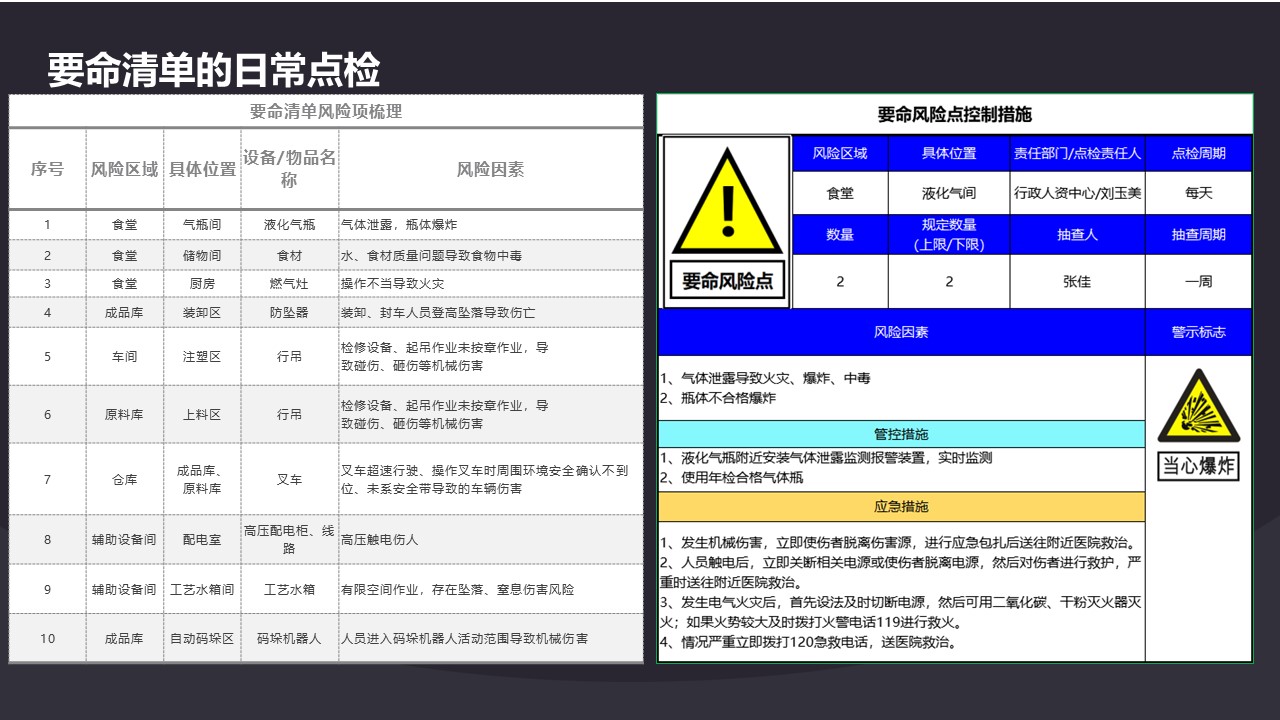Click the blue 责任部门/点检责任人 header cell
This screenshot has width=1280, height=720.
pyautogui.click(x=1077, y=153)
